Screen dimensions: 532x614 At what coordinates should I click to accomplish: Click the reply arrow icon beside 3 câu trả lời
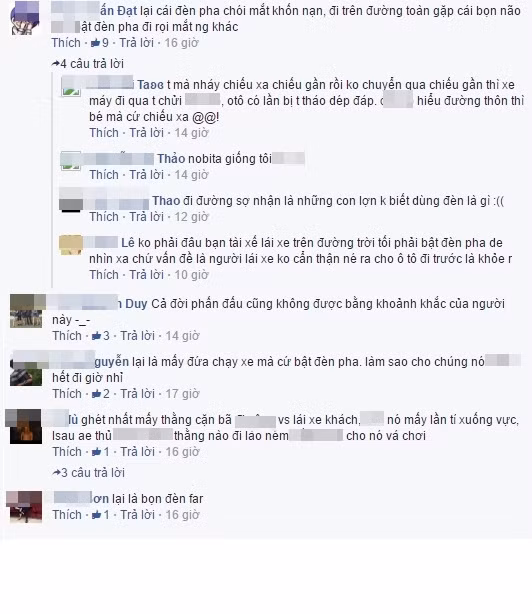click(x=56, y=473)
